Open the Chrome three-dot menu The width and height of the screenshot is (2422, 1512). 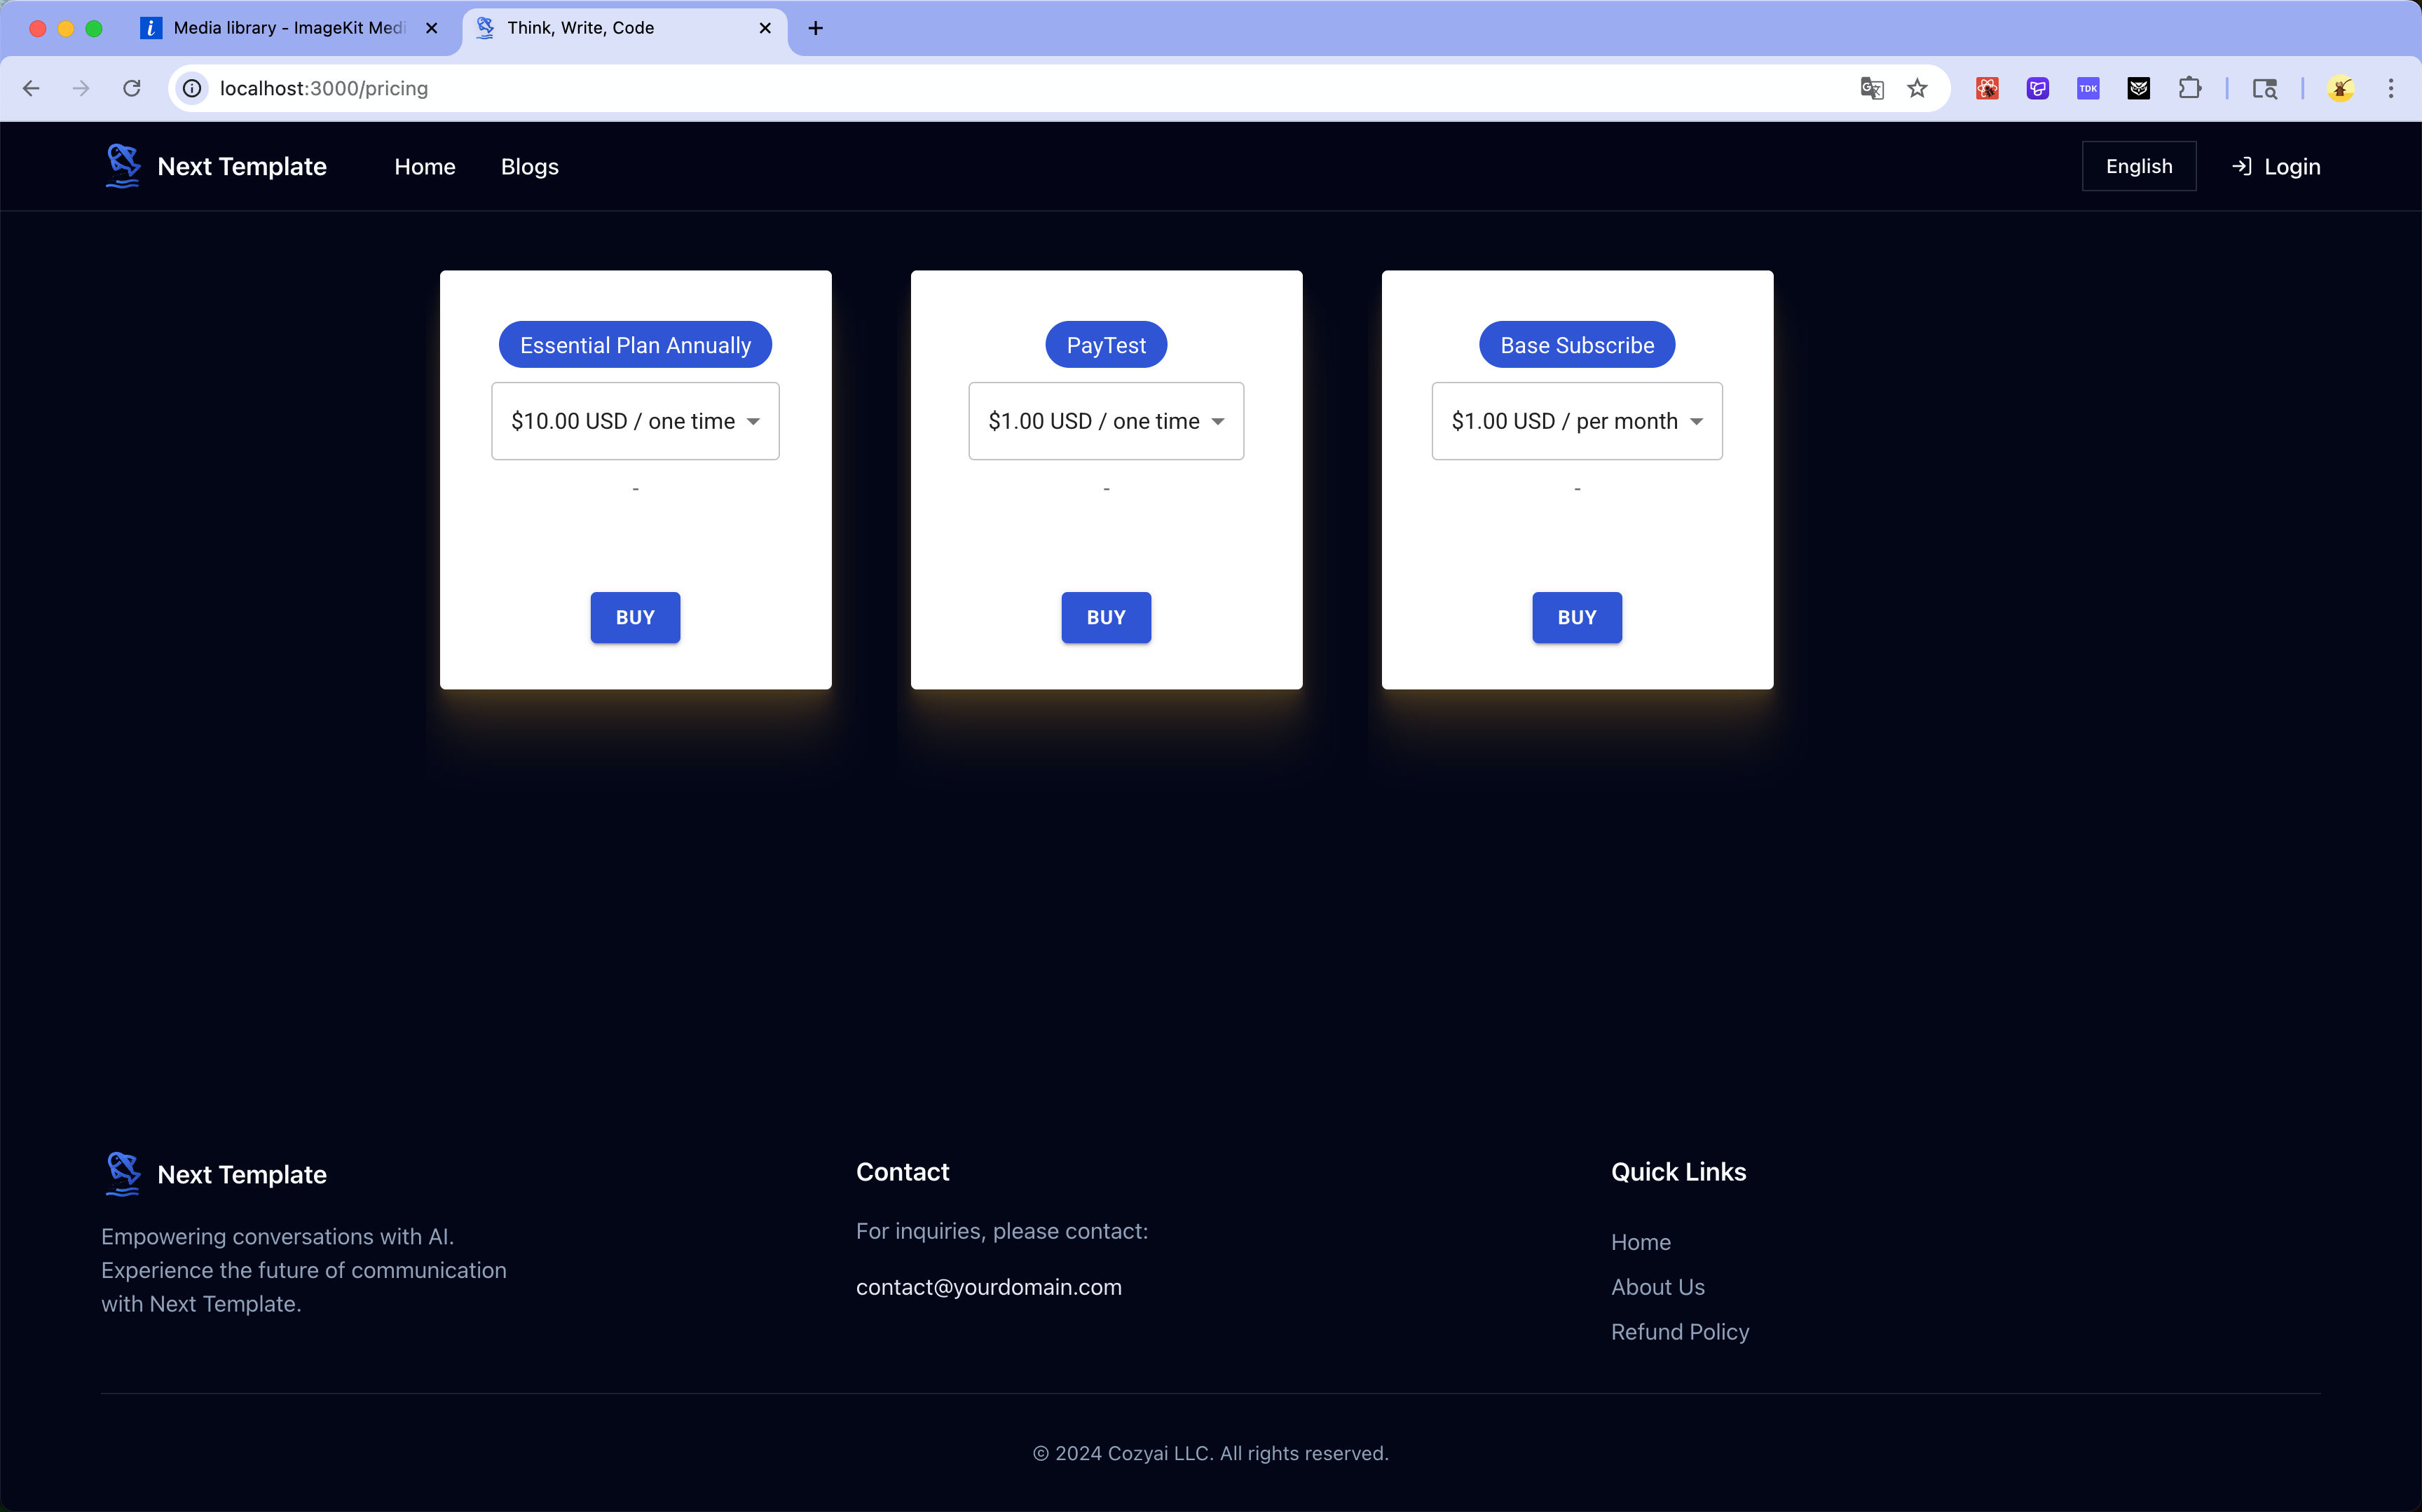click(x=2391, y=88)
